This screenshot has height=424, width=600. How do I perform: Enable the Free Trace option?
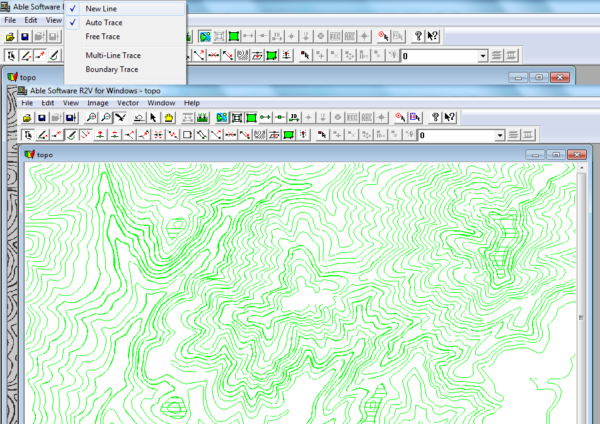(x=103, y=36)
